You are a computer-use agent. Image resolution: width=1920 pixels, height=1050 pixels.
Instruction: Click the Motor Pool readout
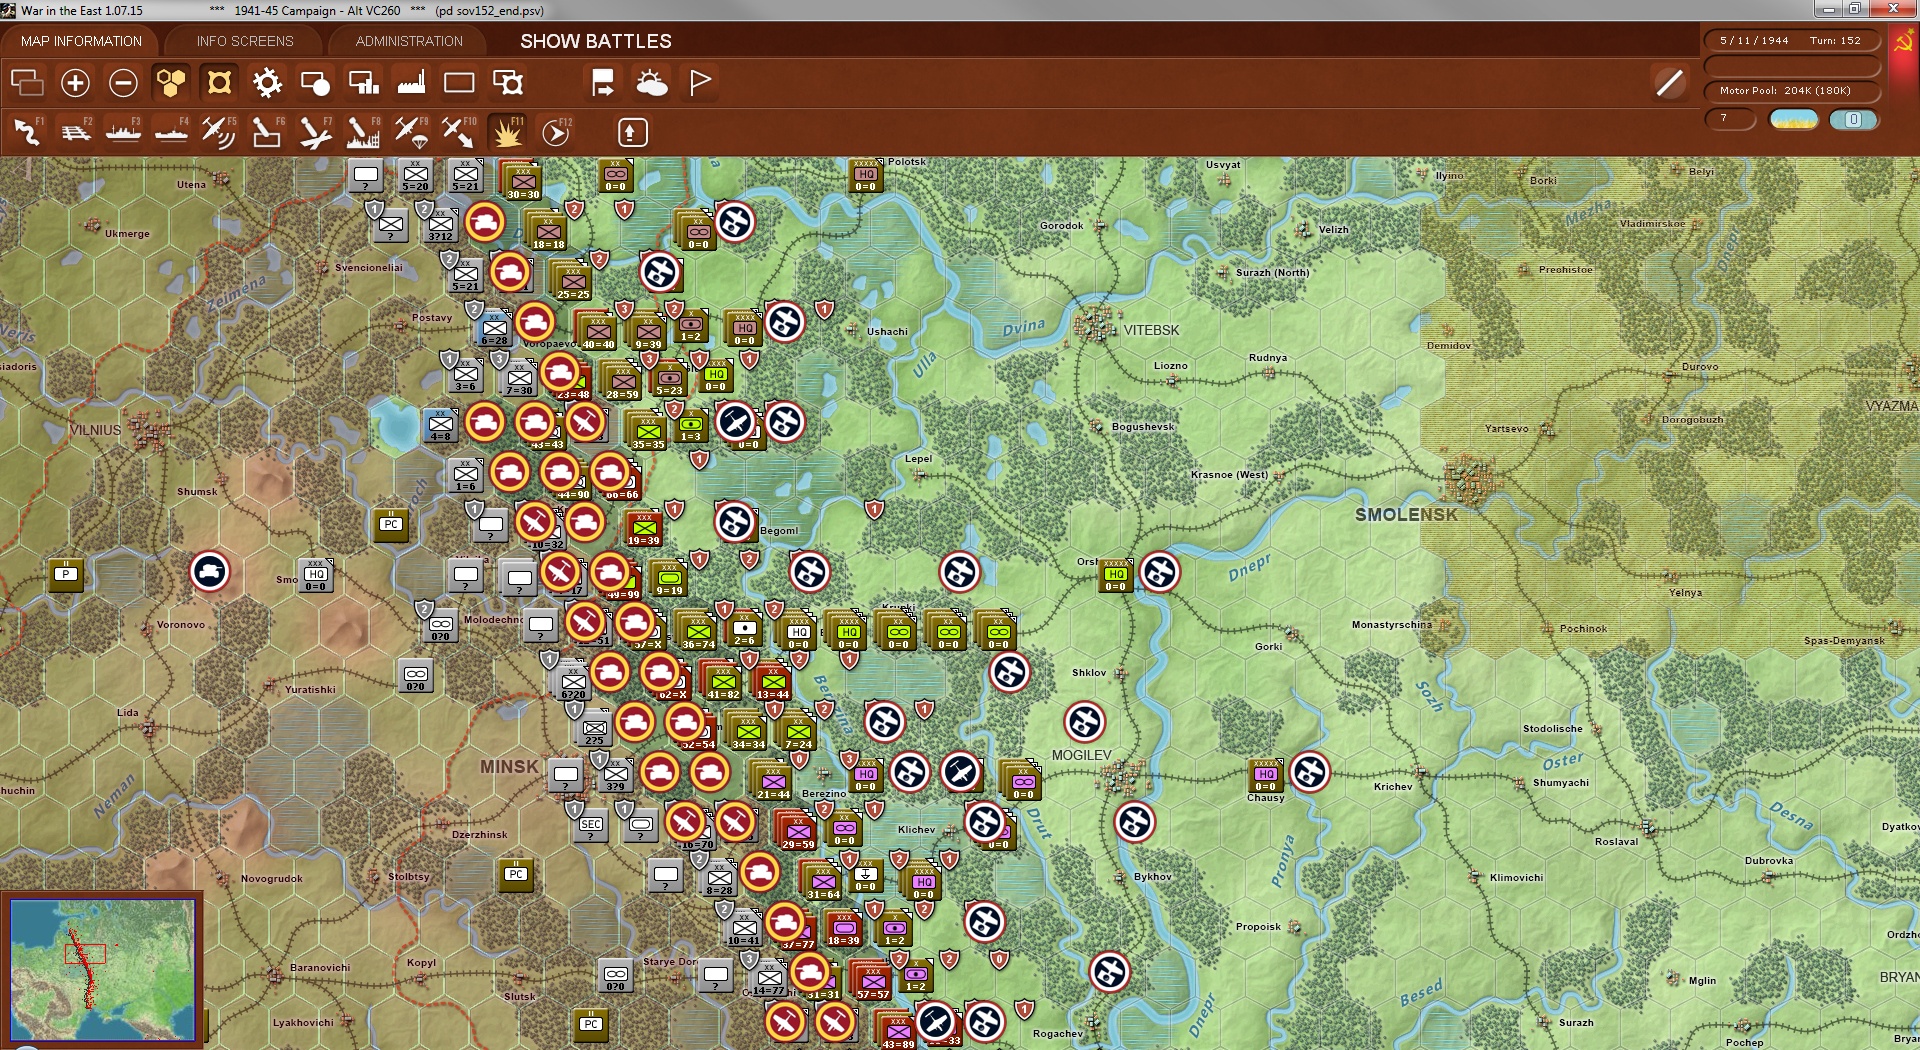coord(1792,91)
